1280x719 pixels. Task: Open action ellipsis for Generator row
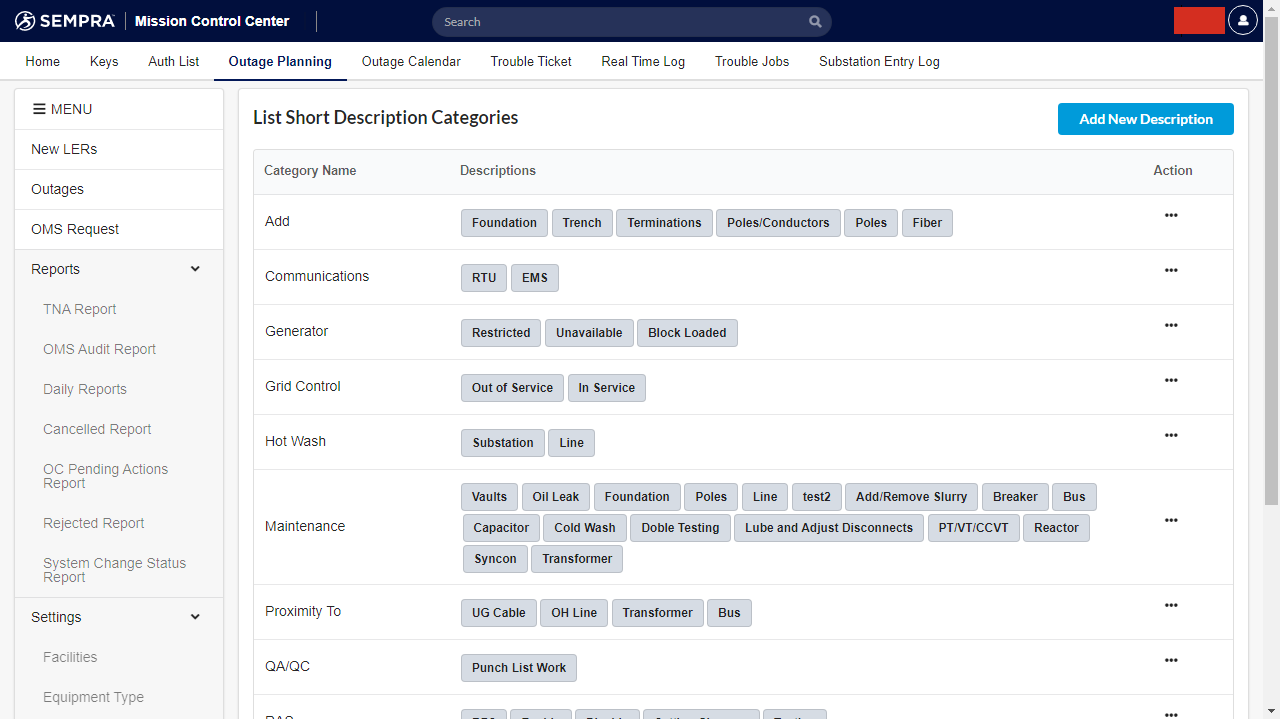(1171, 326)
